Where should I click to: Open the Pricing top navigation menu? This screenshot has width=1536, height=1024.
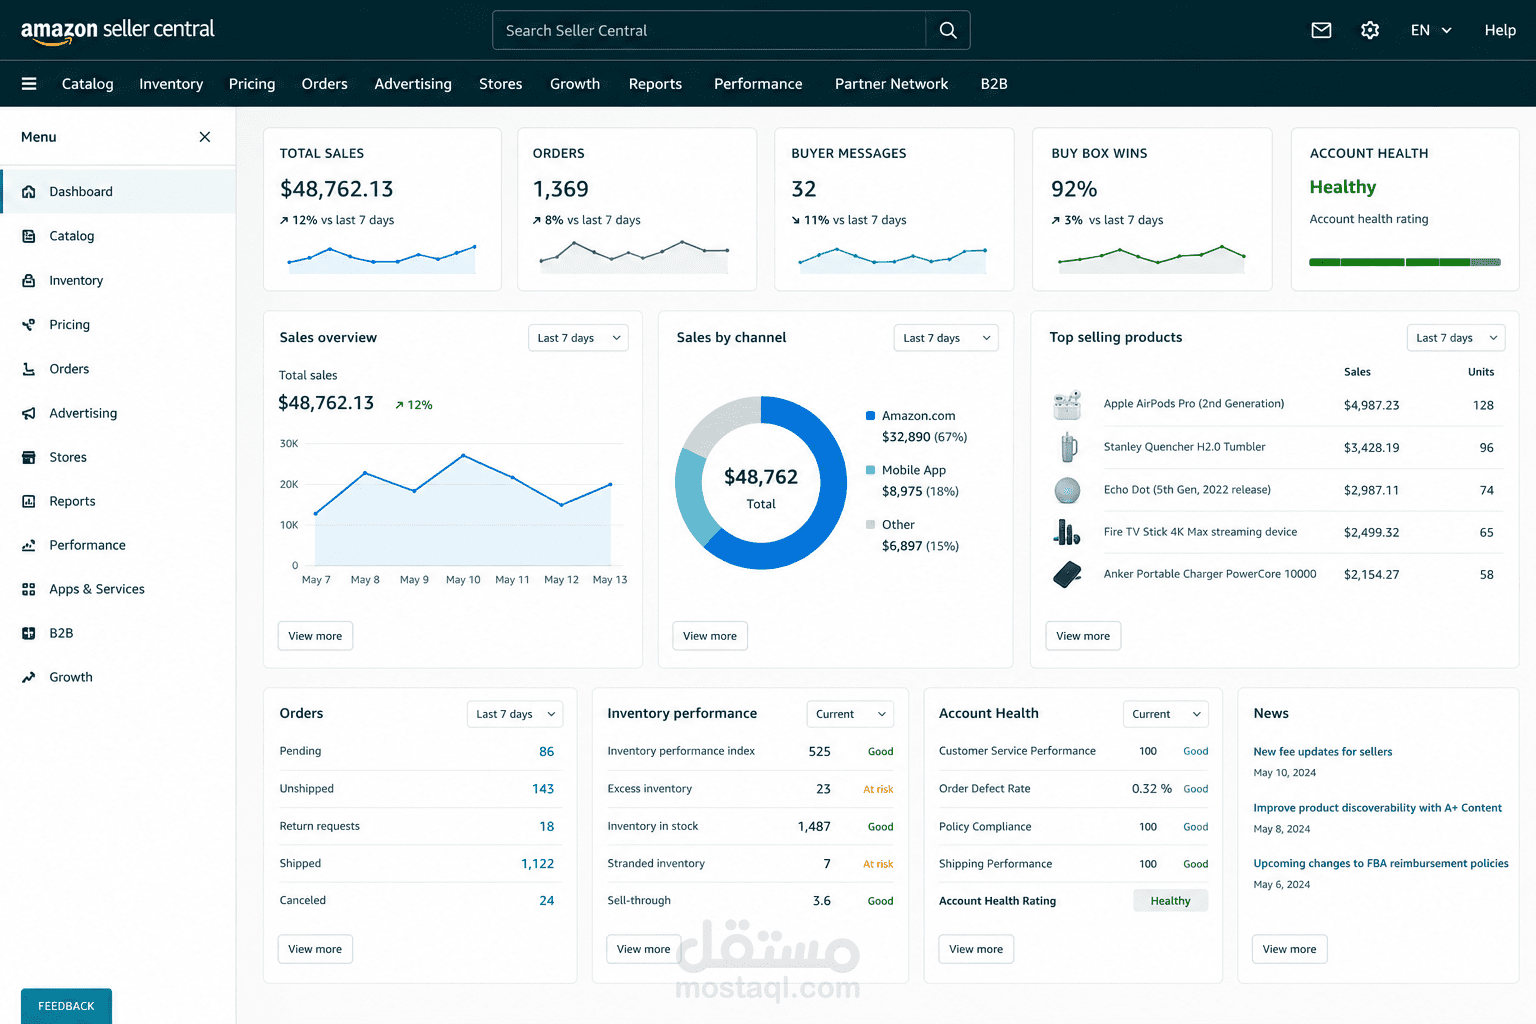(252, 84)
